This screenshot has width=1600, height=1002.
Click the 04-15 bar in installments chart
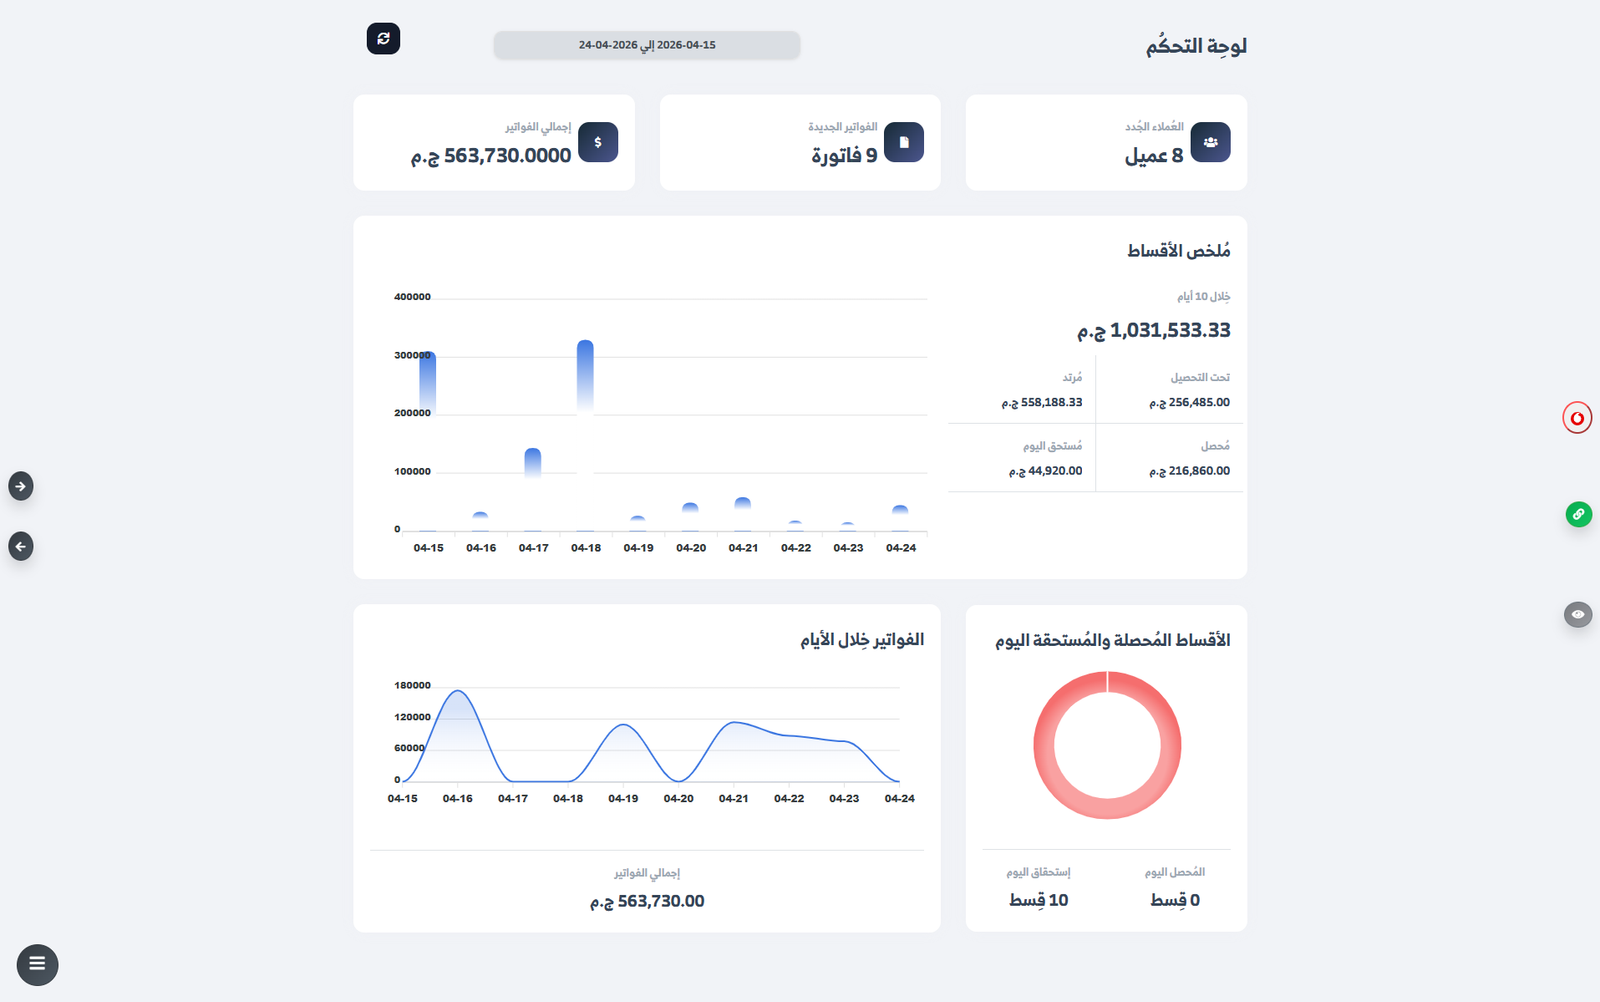[428, 382]
